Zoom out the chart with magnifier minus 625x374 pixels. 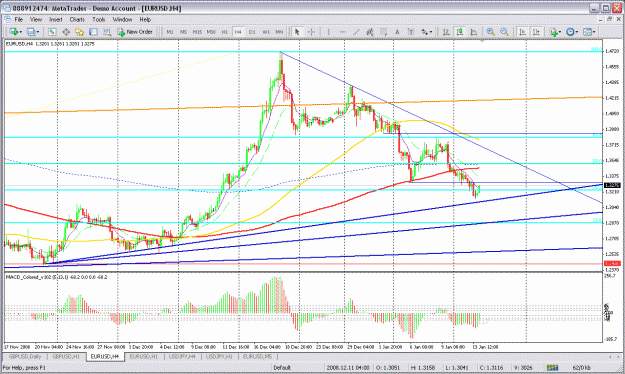tap(505, 32)
